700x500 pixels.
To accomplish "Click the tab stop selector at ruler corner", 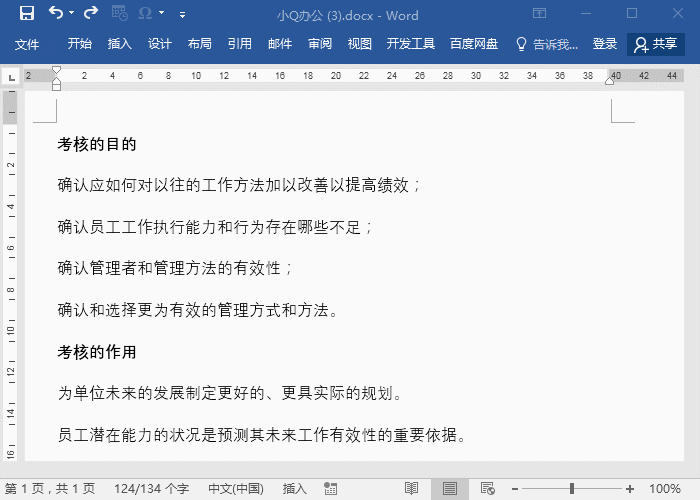I will click(11, 76).
